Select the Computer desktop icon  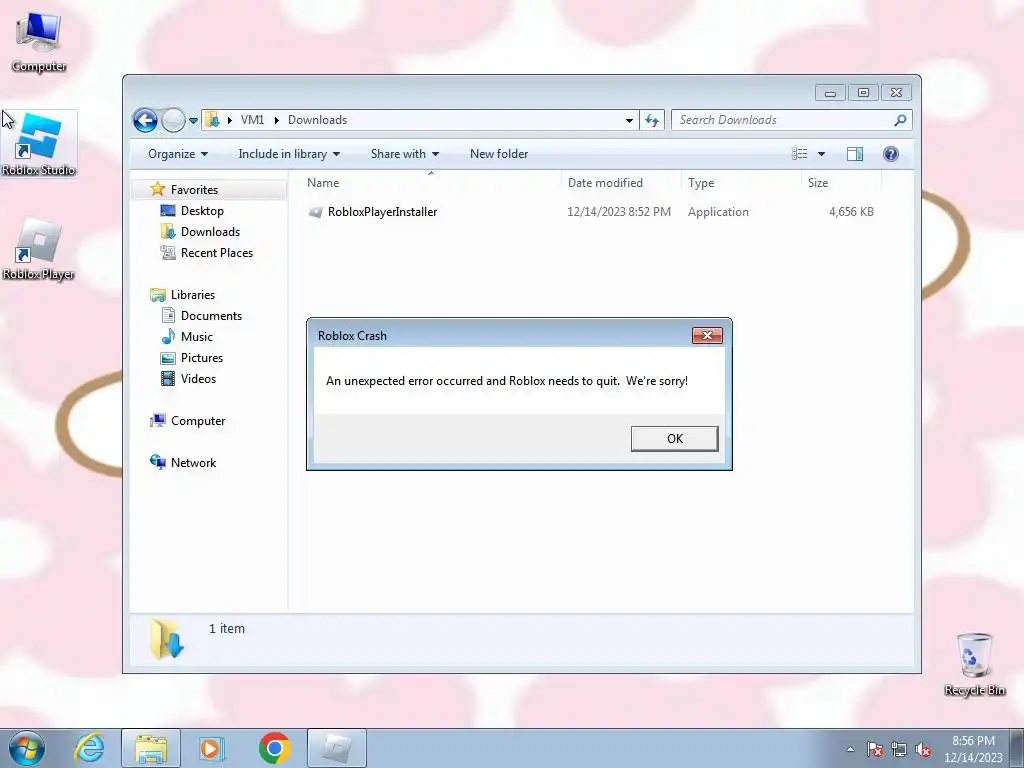click(x=39, y=42)
